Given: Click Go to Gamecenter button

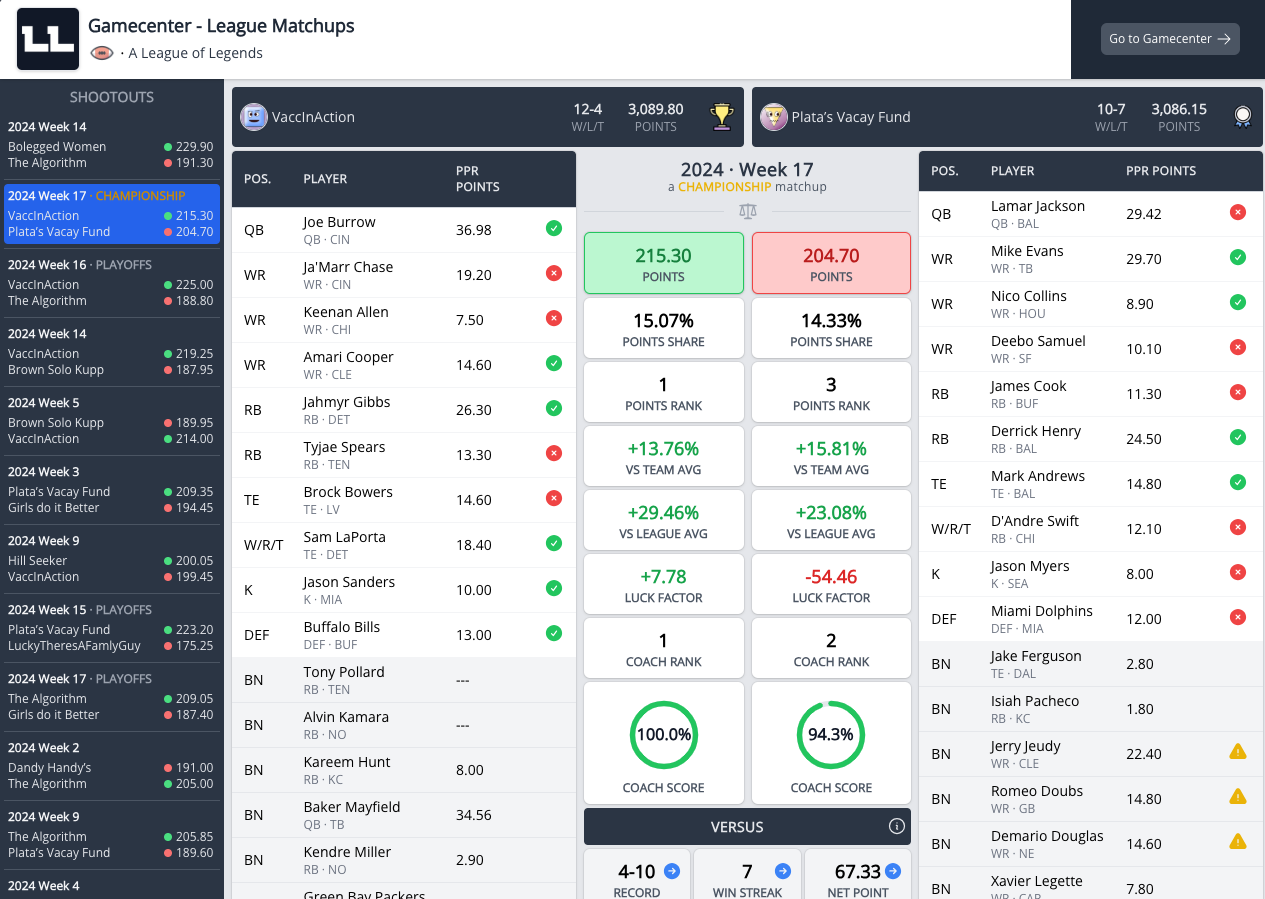Looking at the screenshot, I should 1170,39.
